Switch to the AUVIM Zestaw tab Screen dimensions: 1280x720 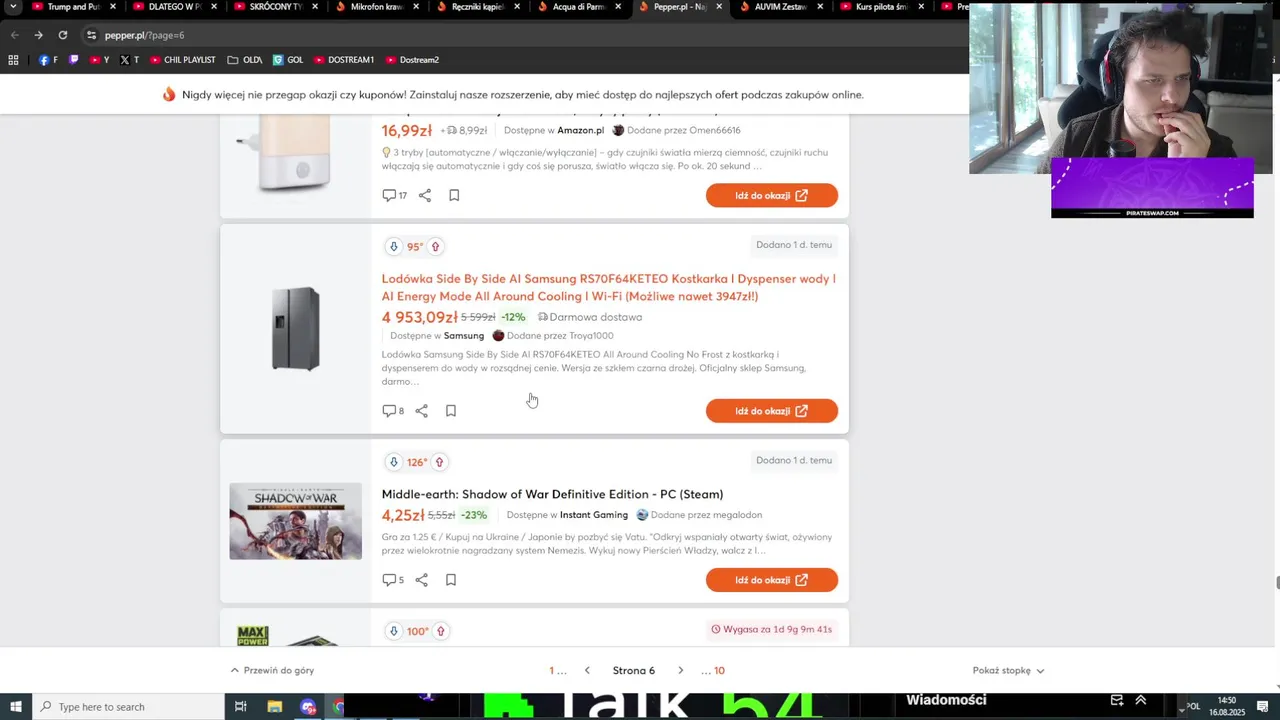point(781,7)
